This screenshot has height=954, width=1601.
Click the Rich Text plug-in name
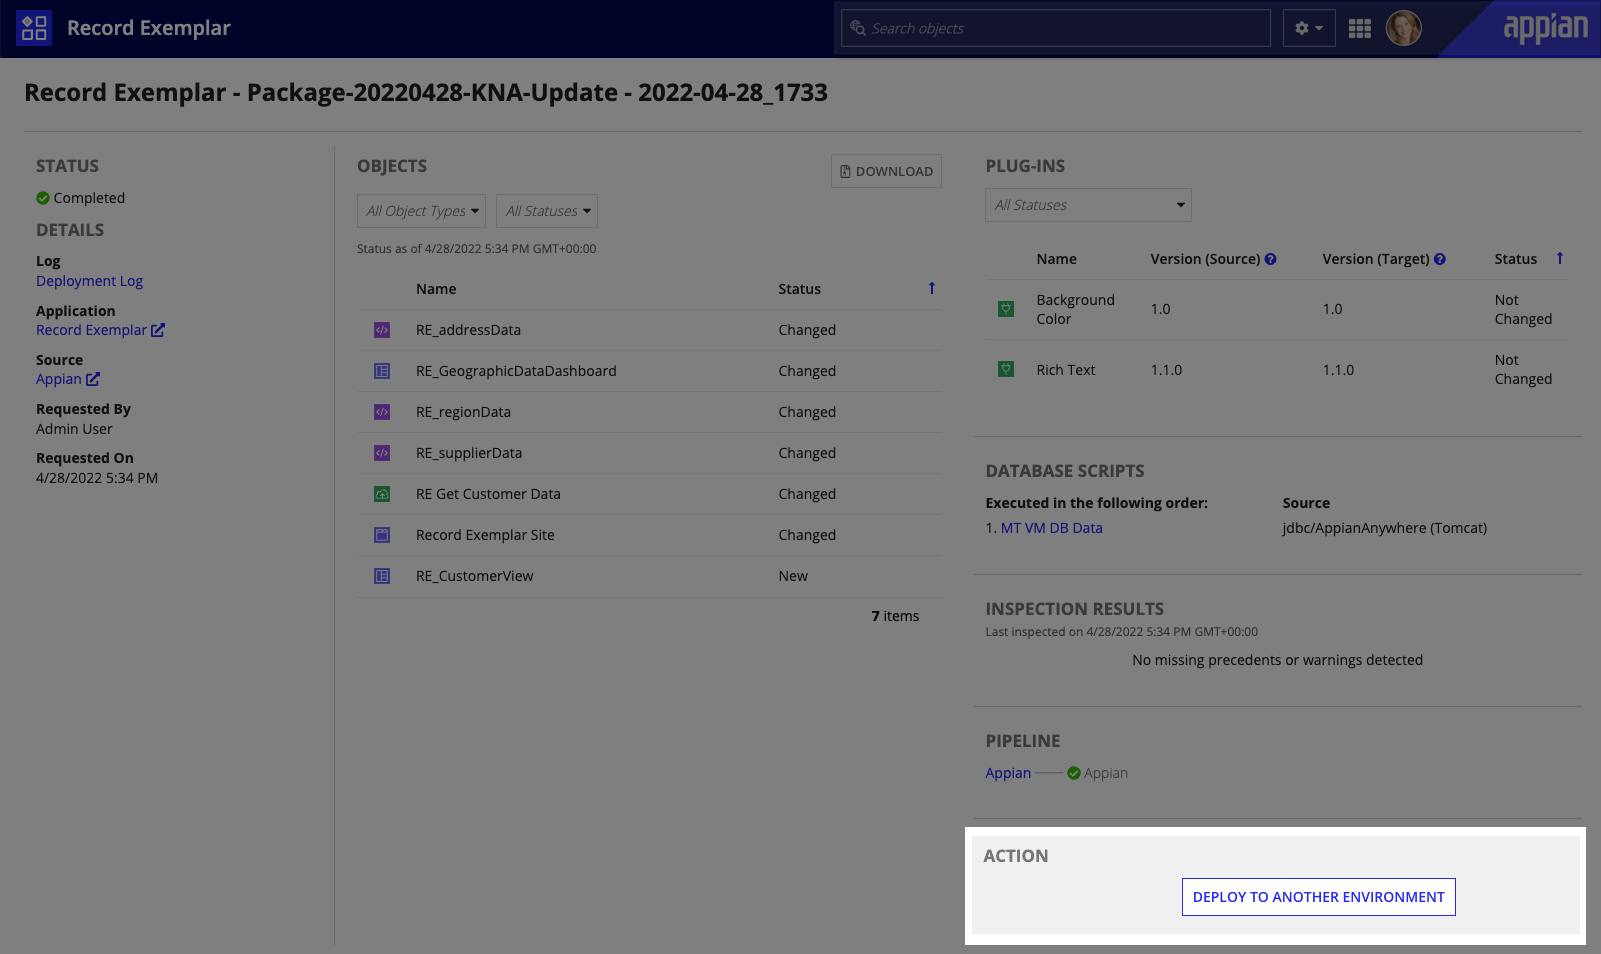point(1066,370)
